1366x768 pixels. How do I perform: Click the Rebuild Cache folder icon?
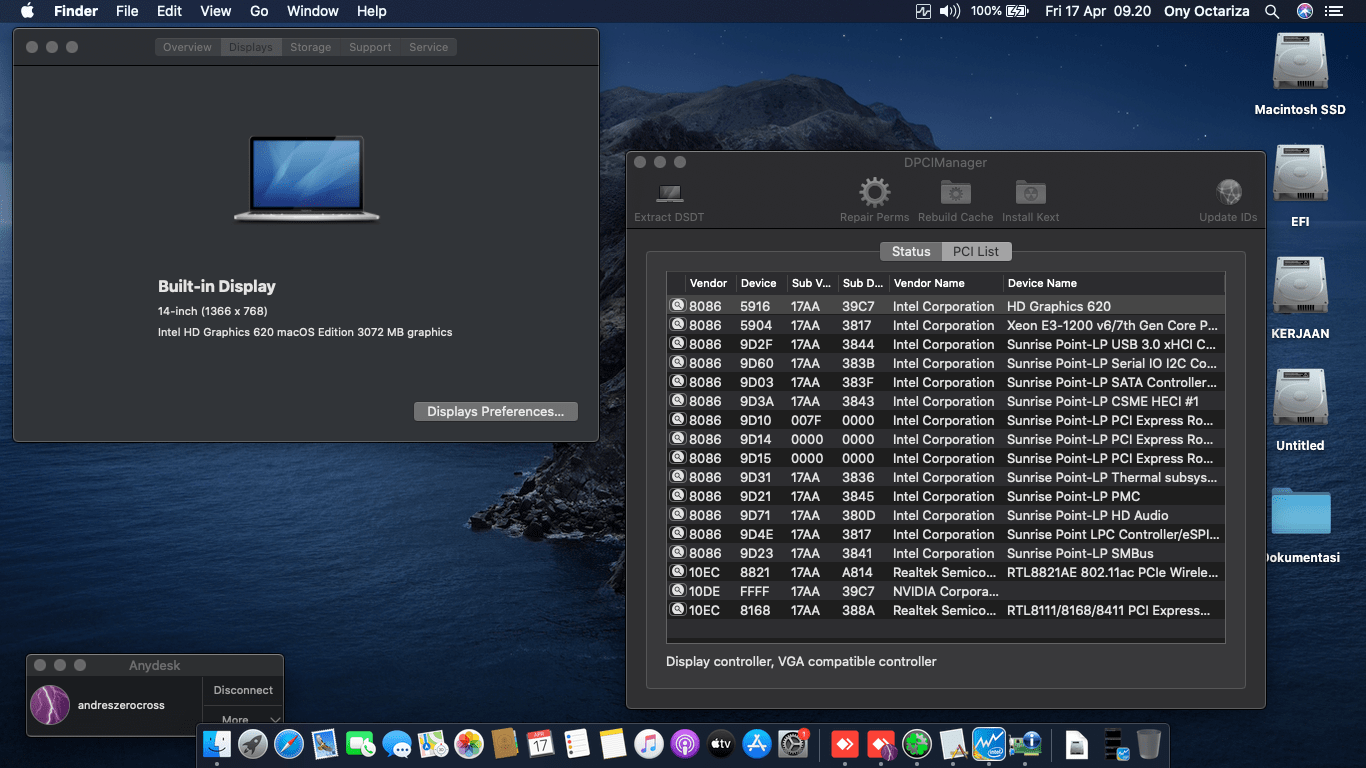pos(955,193)
